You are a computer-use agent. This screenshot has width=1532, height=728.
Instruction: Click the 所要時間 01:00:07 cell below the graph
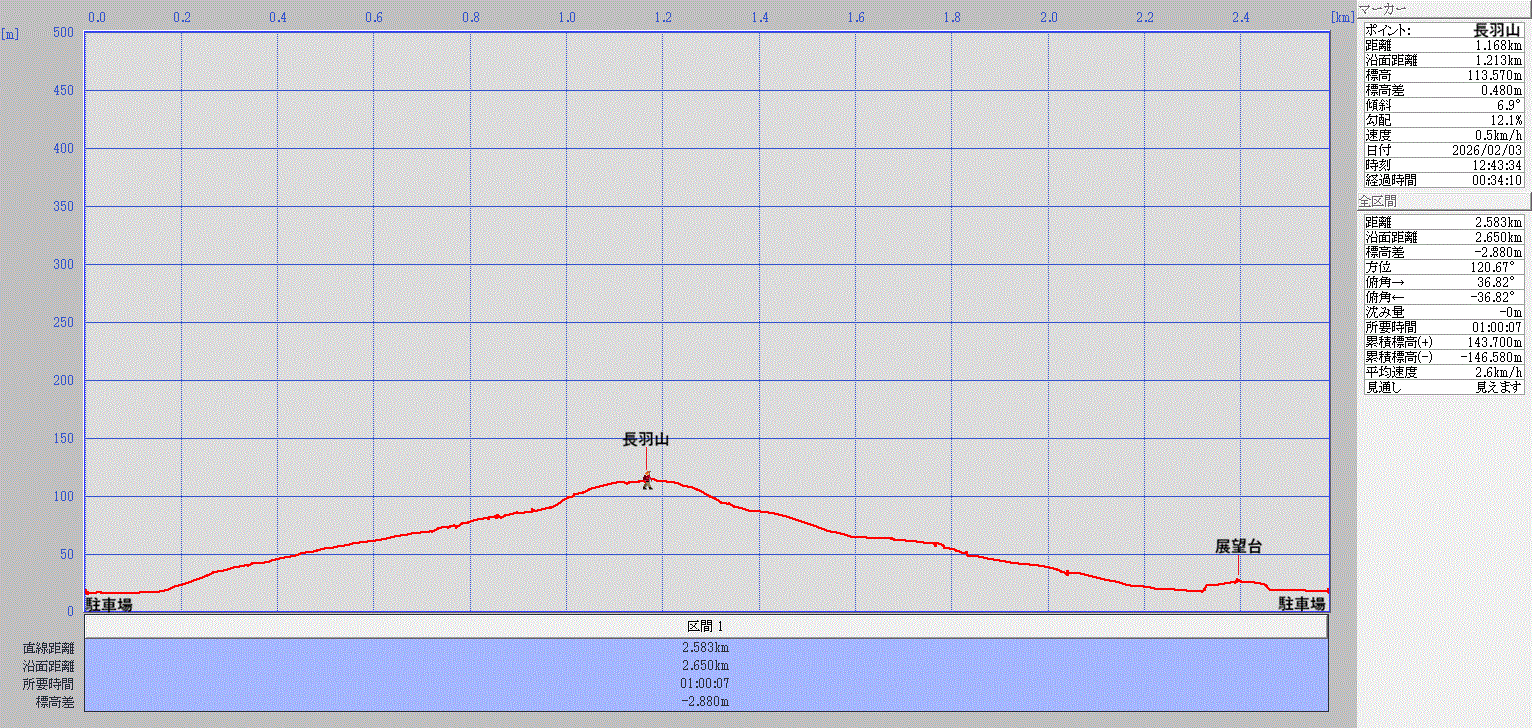(x=706, y=683)
